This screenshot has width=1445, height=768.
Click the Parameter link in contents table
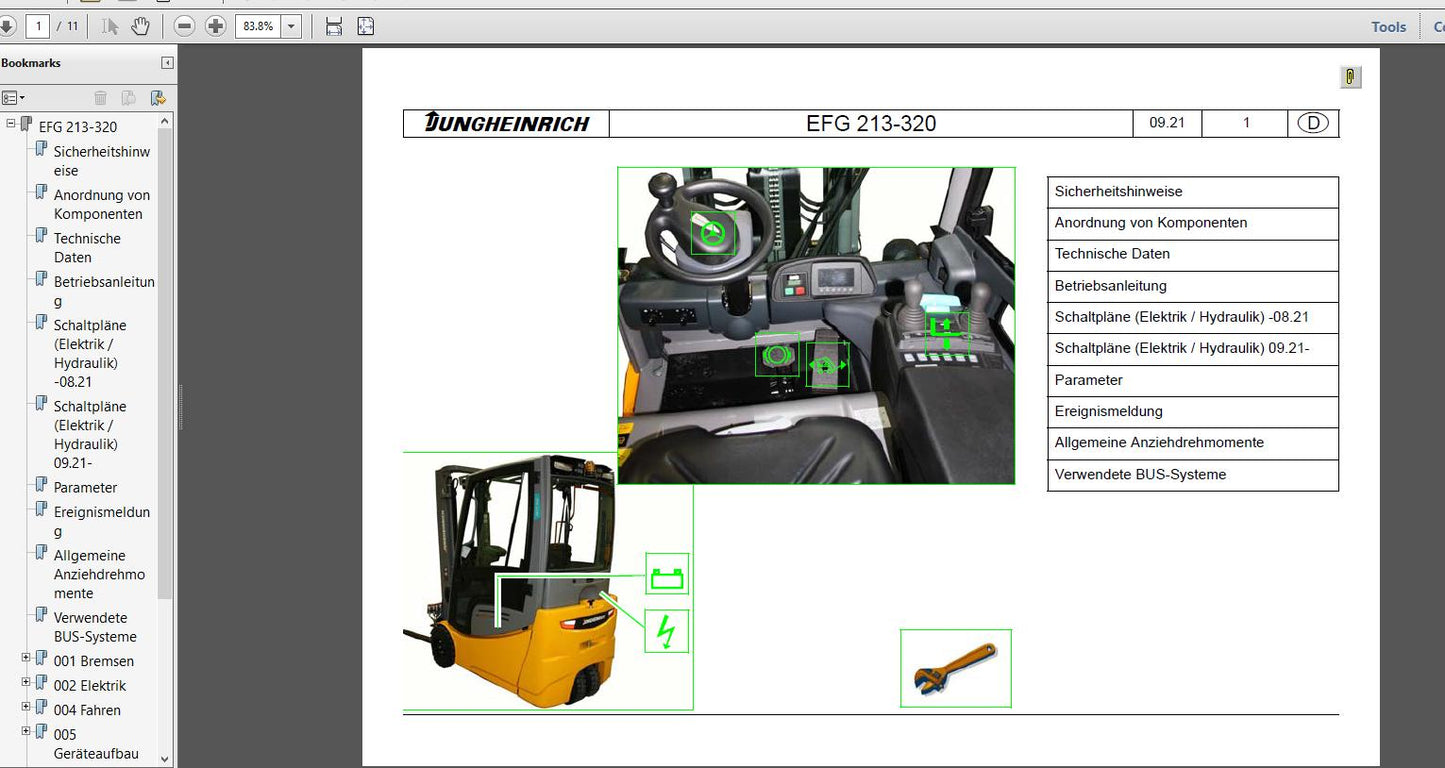click(1089, 380)
